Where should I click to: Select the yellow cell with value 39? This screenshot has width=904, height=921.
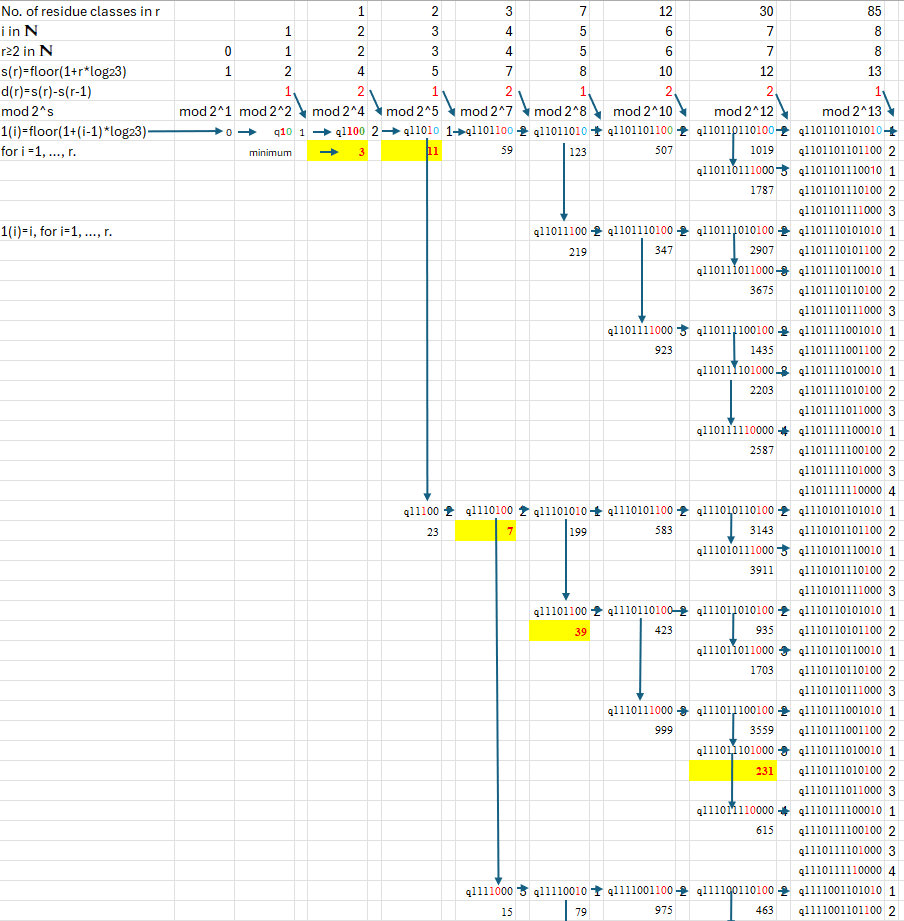point(559,631)
